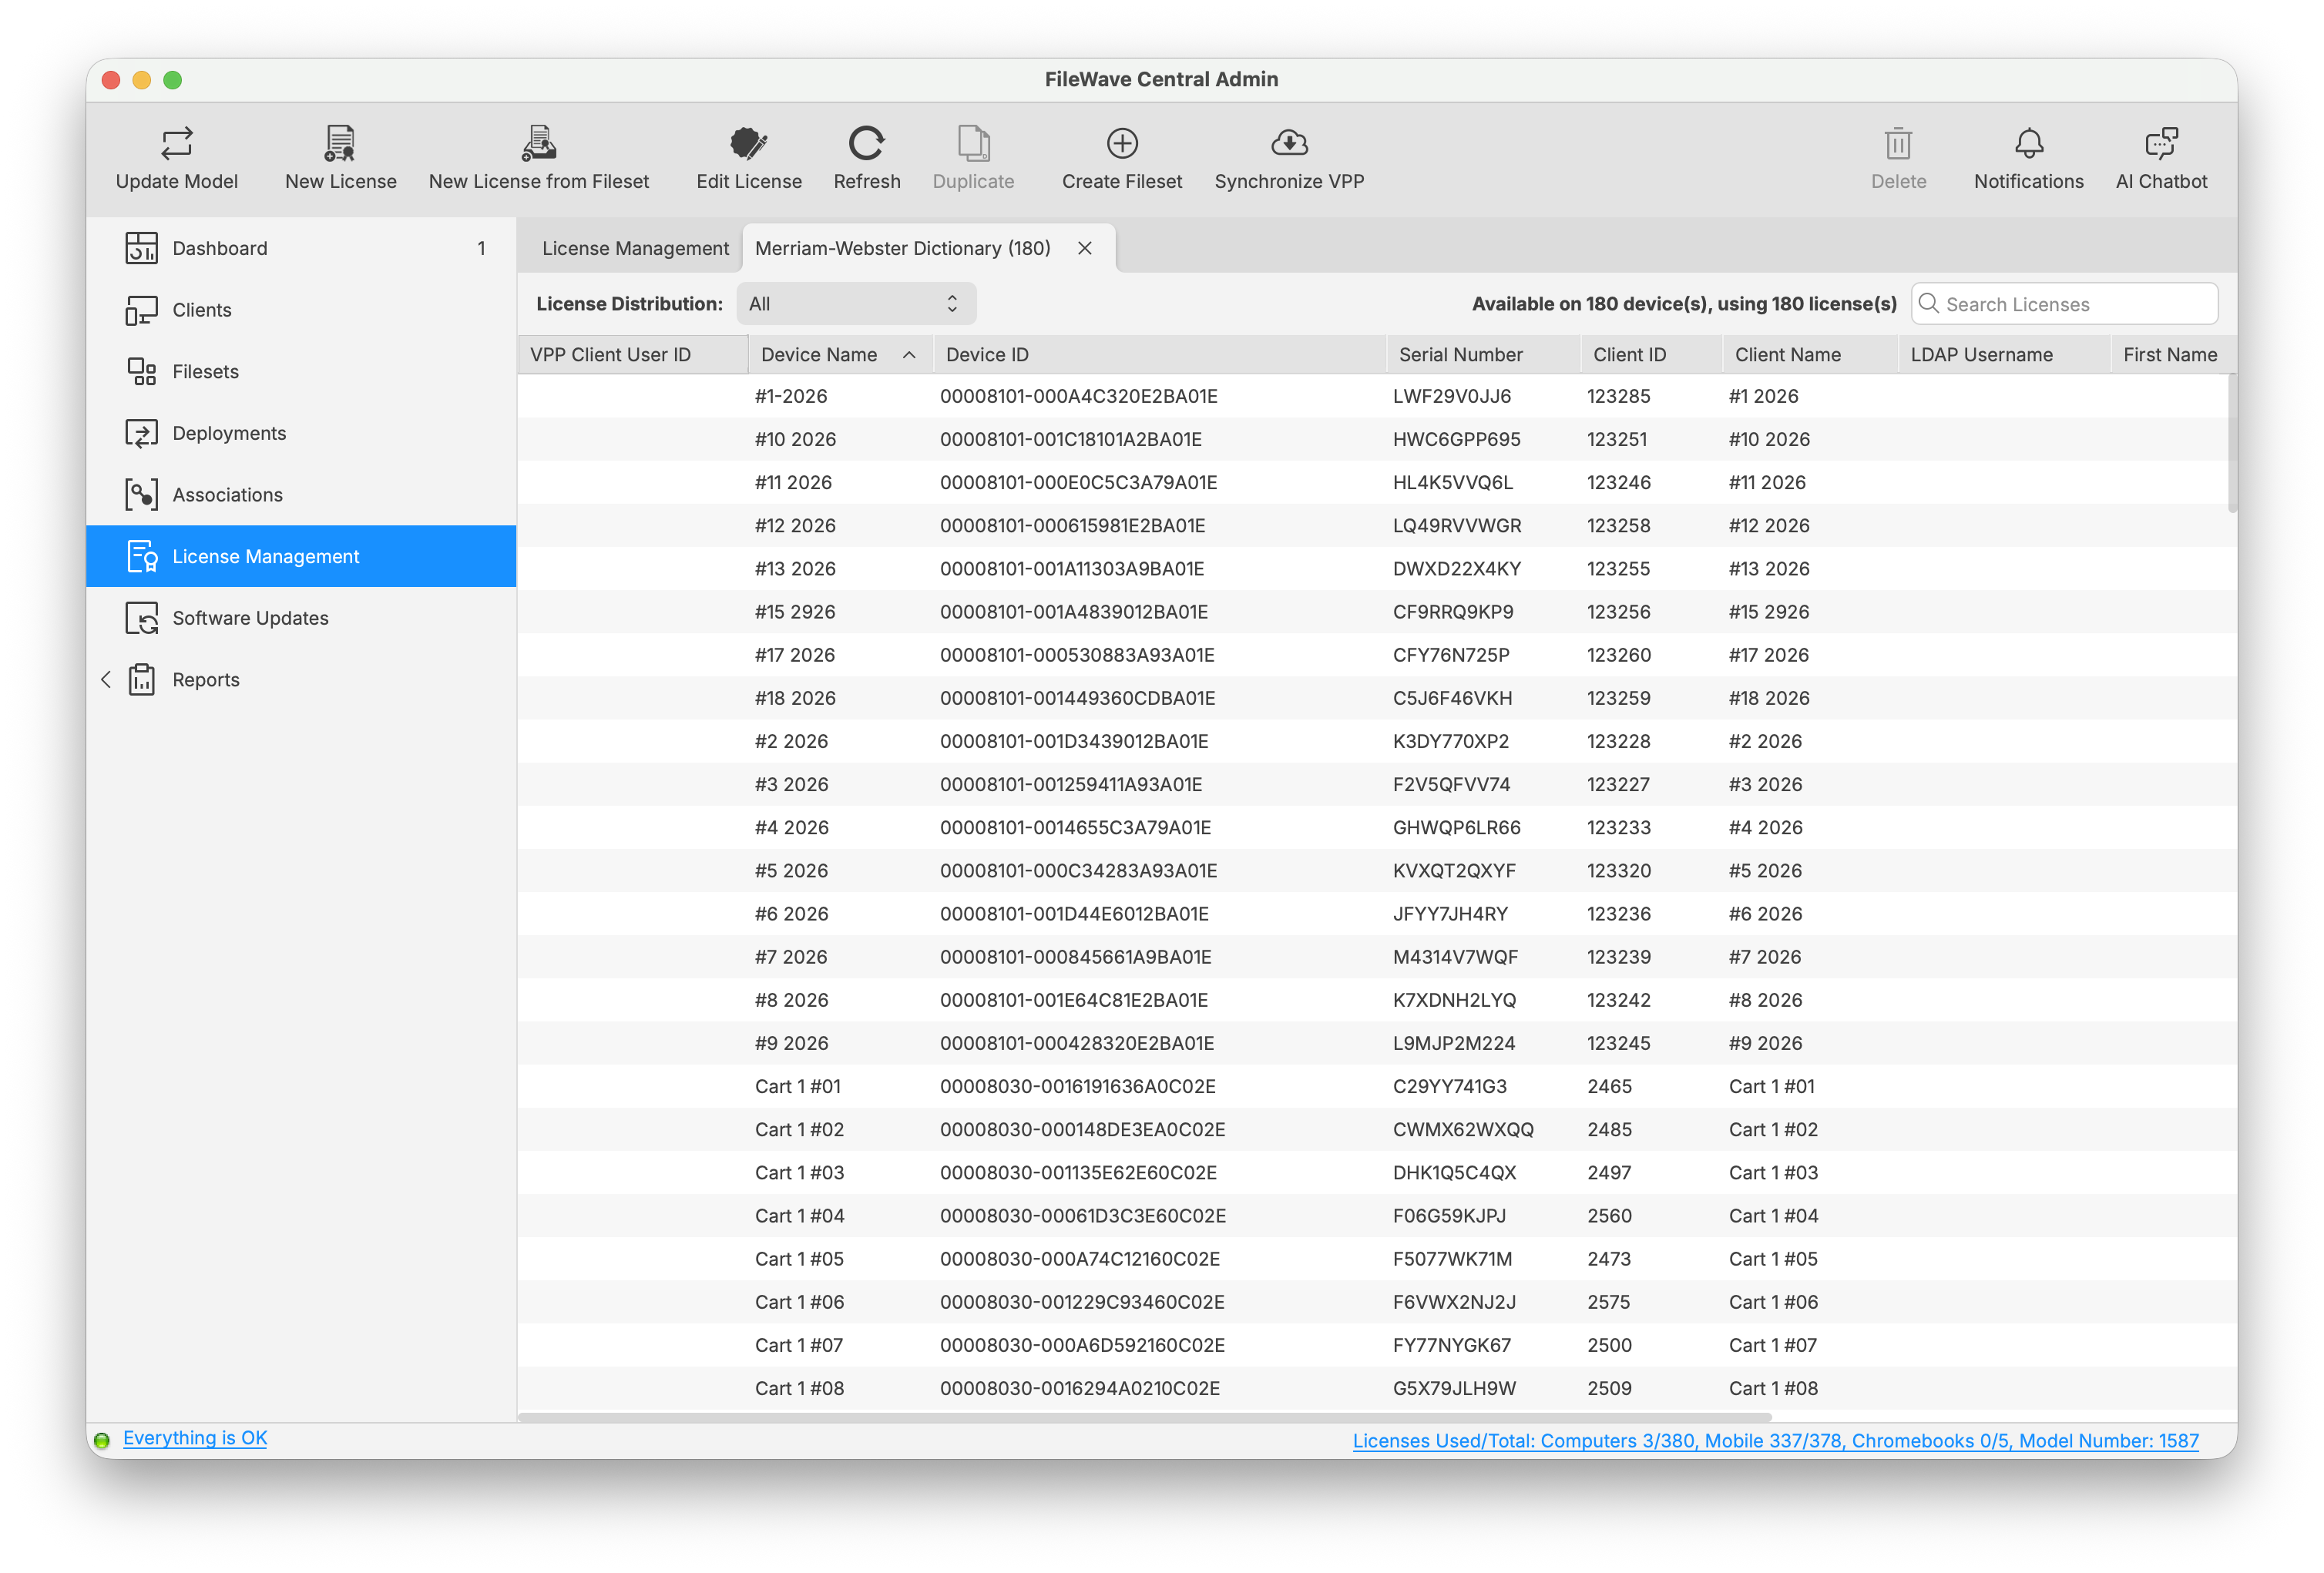Click Device ID 00008101-000C34283A93A01E
This screenshot has width=2324, height=1573.
(1078, 871)
